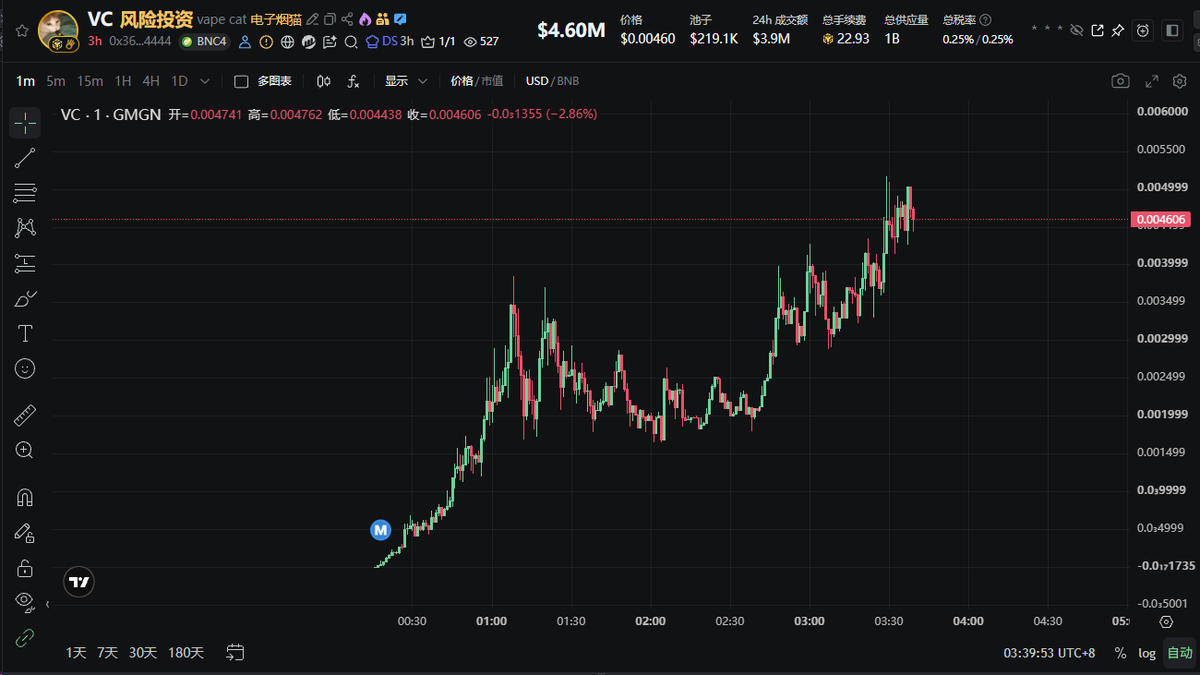This screenshot has width=1200, height=675.
Task: Collapse the drawing toolbar arrow
Action: (47, 604)
